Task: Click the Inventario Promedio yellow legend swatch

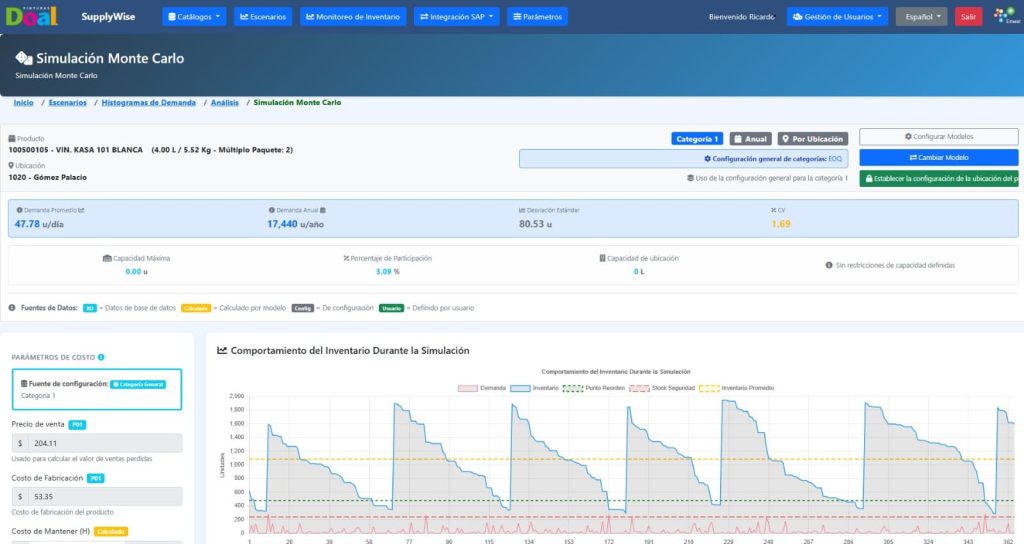Action: point(708,388)
